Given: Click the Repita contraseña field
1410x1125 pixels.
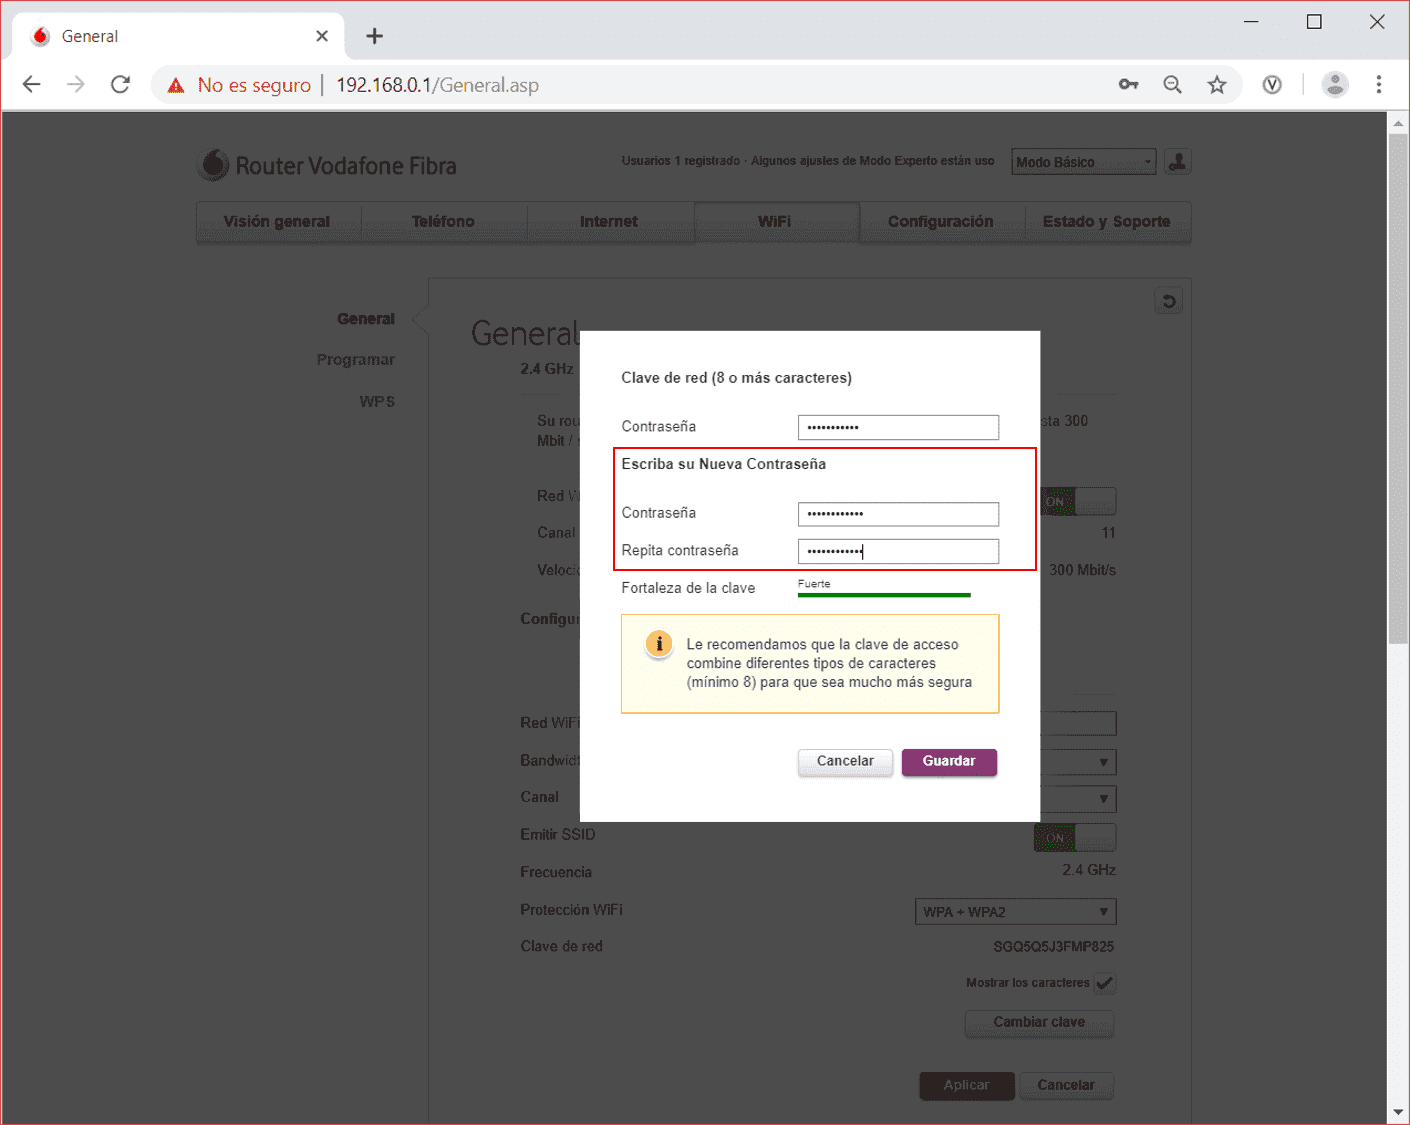Looking at the screenshot, I should 897,551.
